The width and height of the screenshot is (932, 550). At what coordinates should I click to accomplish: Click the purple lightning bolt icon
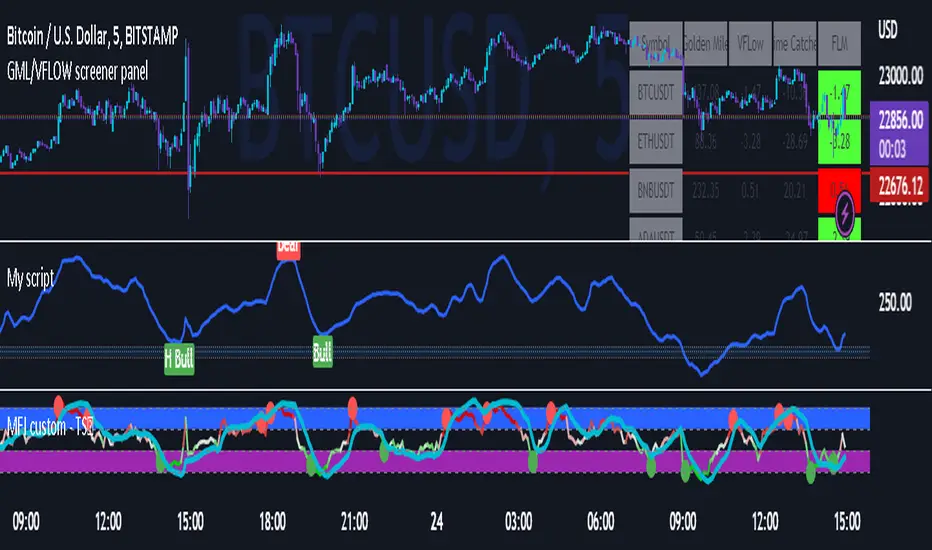(845, 212)
